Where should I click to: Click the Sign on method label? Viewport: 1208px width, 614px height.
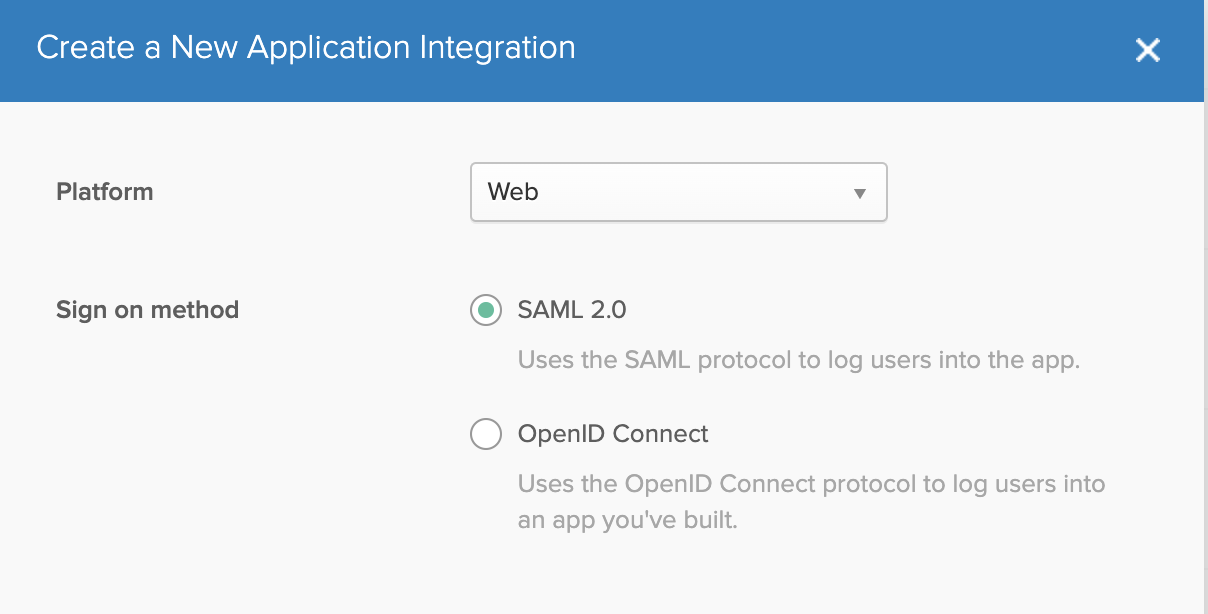tap(147, 310)
